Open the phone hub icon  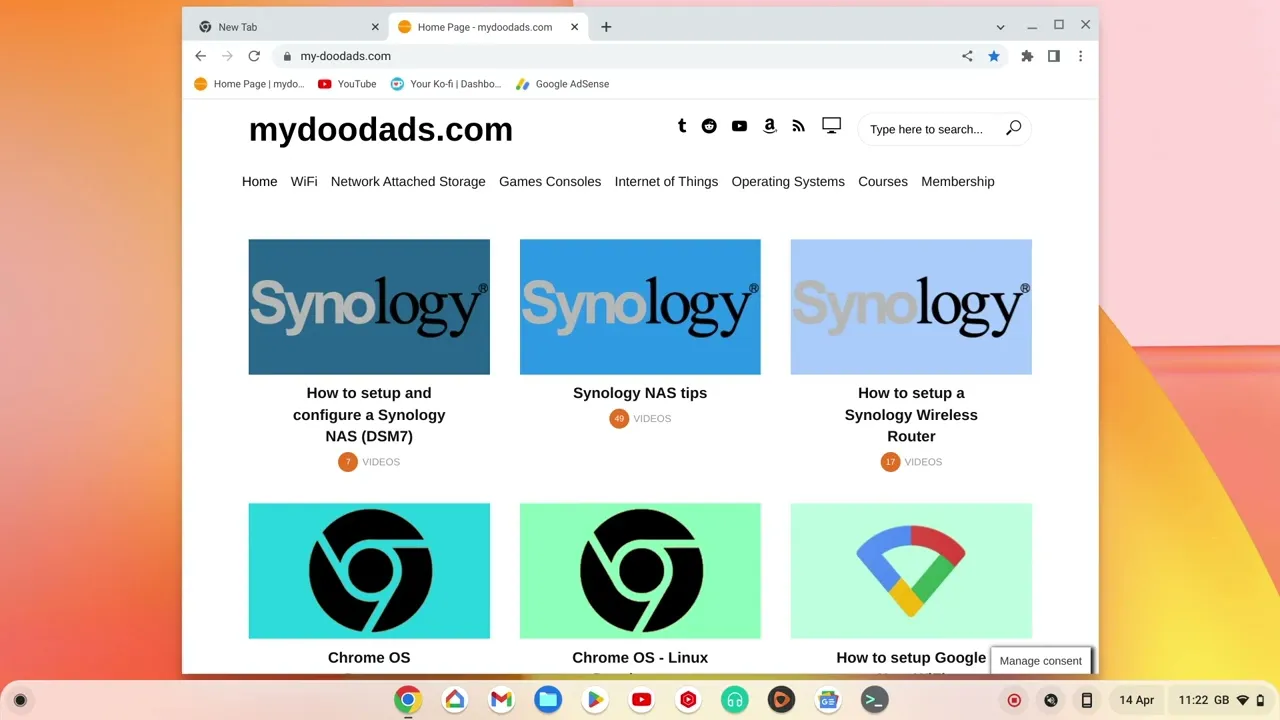click(x=1087, y=700)
